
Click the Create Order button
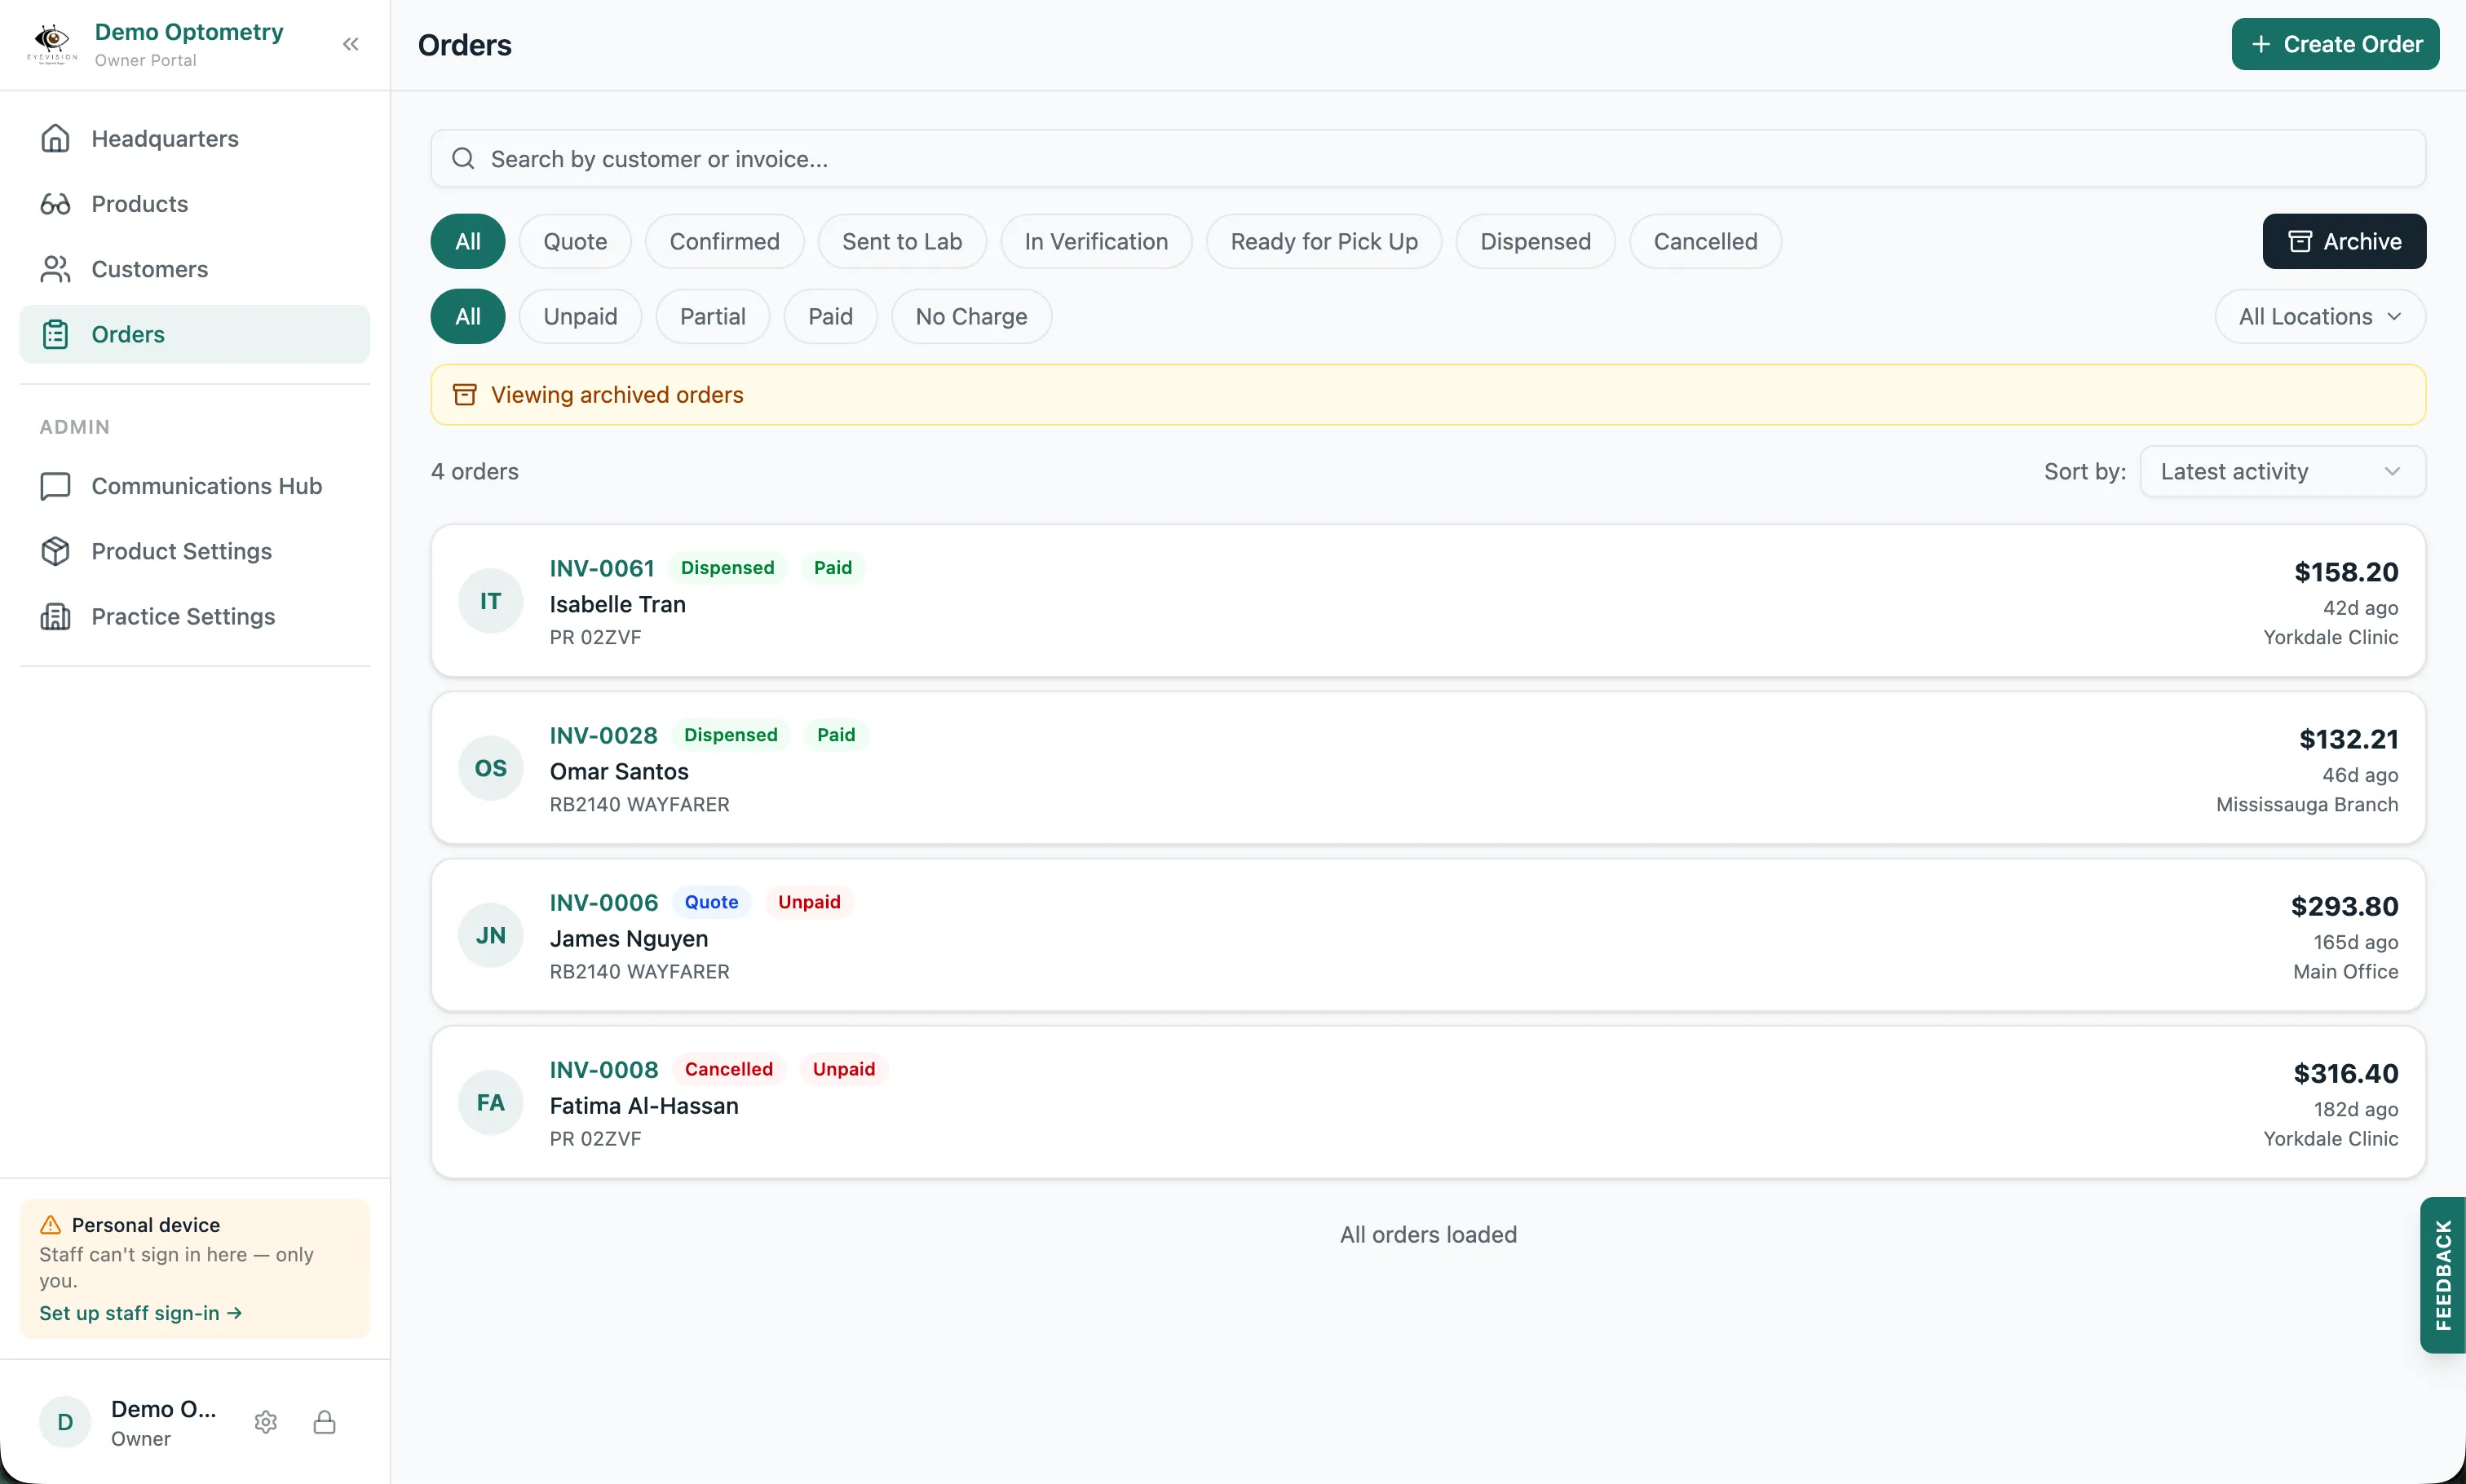[2334, 44]
